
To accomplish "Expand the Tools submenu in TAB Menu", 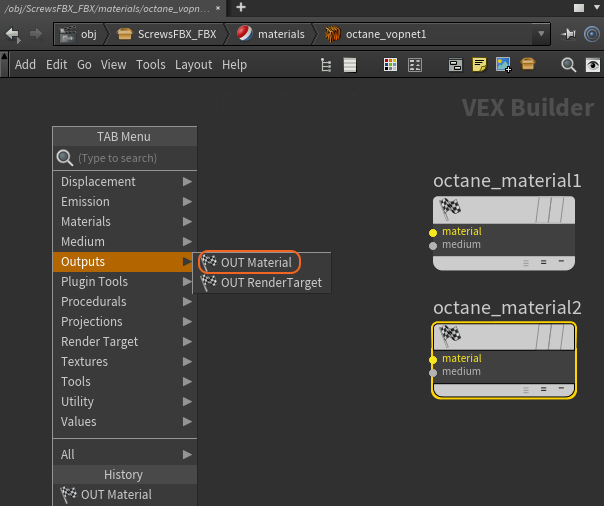I will pyautogui.click(x=125, y=382).
